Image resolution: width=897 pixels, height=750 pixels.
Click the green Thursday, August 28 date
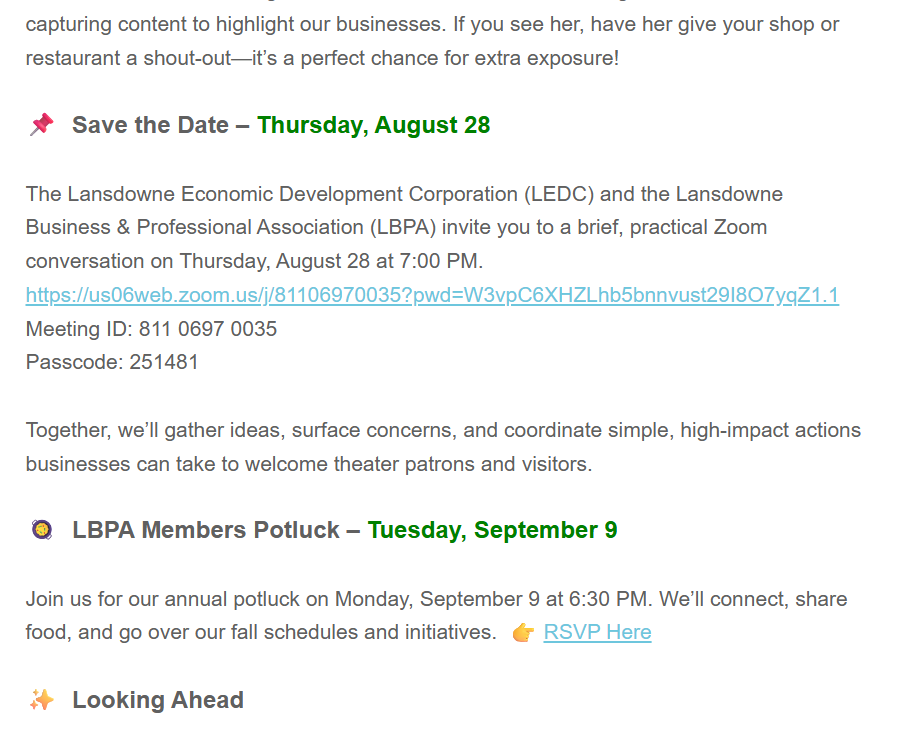[x=373, y=125]
